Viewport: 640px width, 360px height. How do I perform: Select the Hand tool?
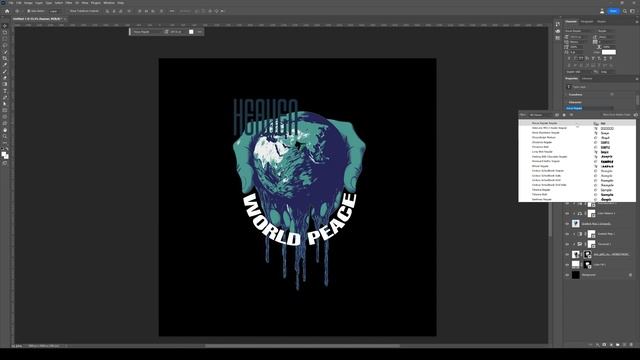5,130
